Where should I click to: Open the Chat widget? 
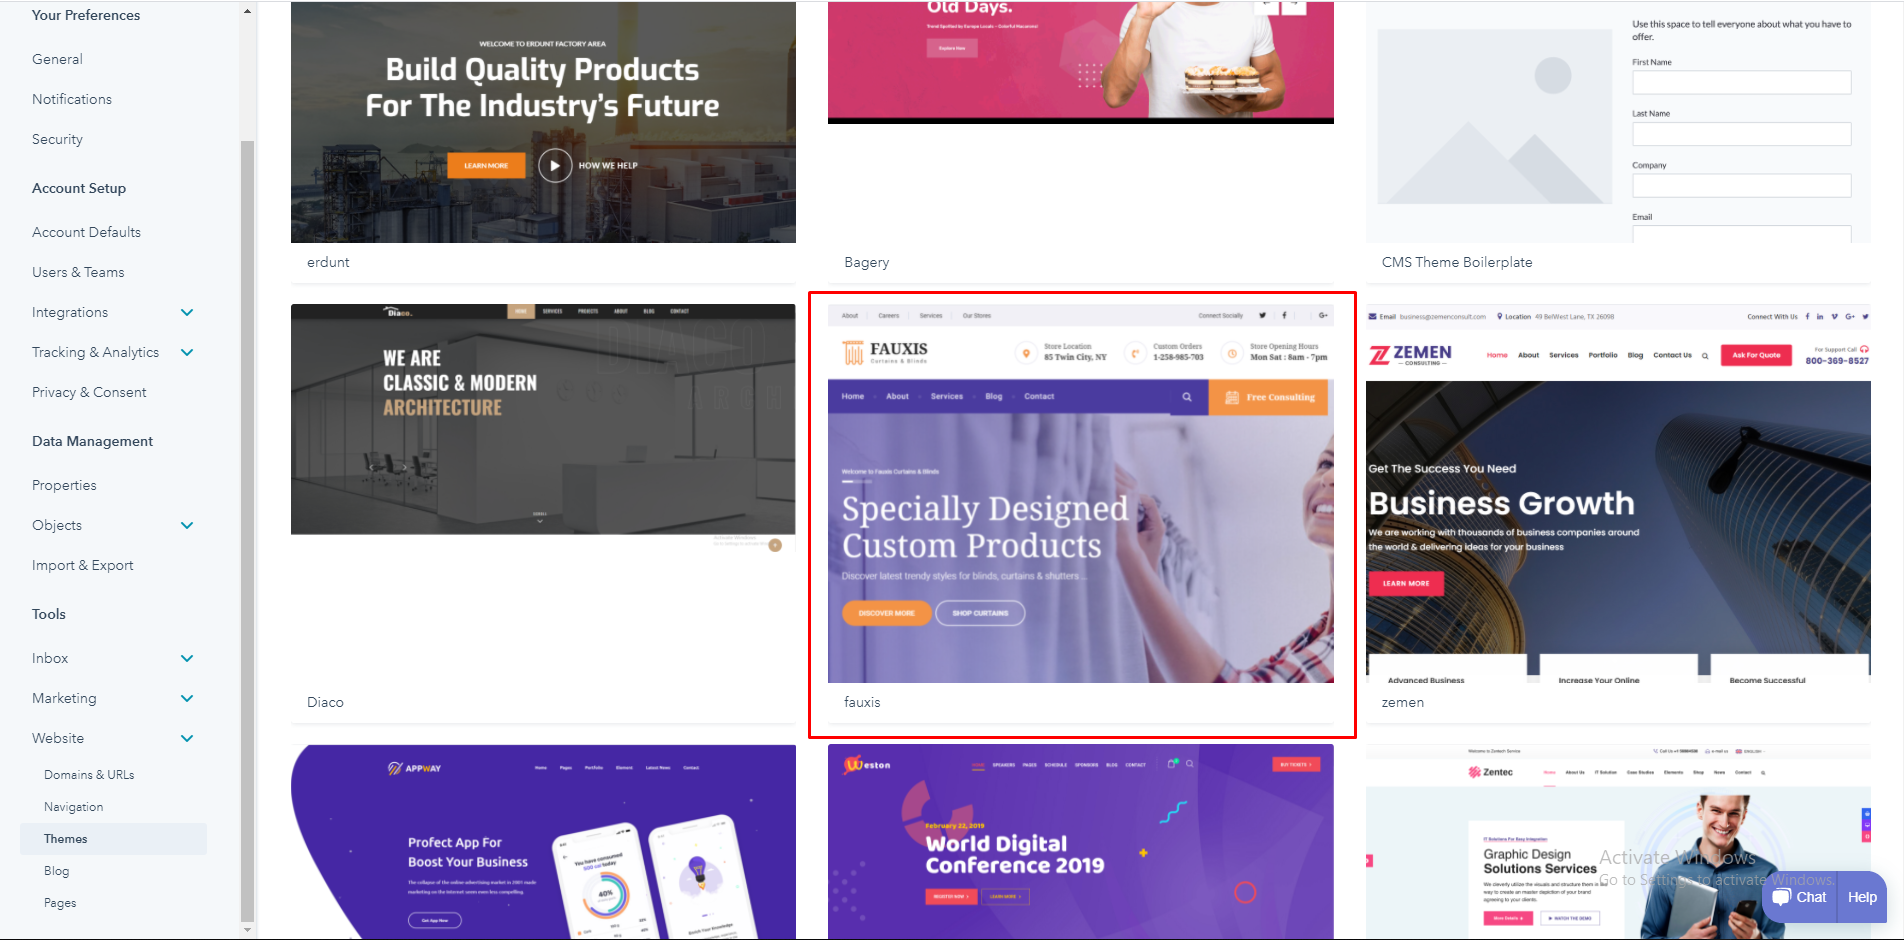tap(1799, 897)
